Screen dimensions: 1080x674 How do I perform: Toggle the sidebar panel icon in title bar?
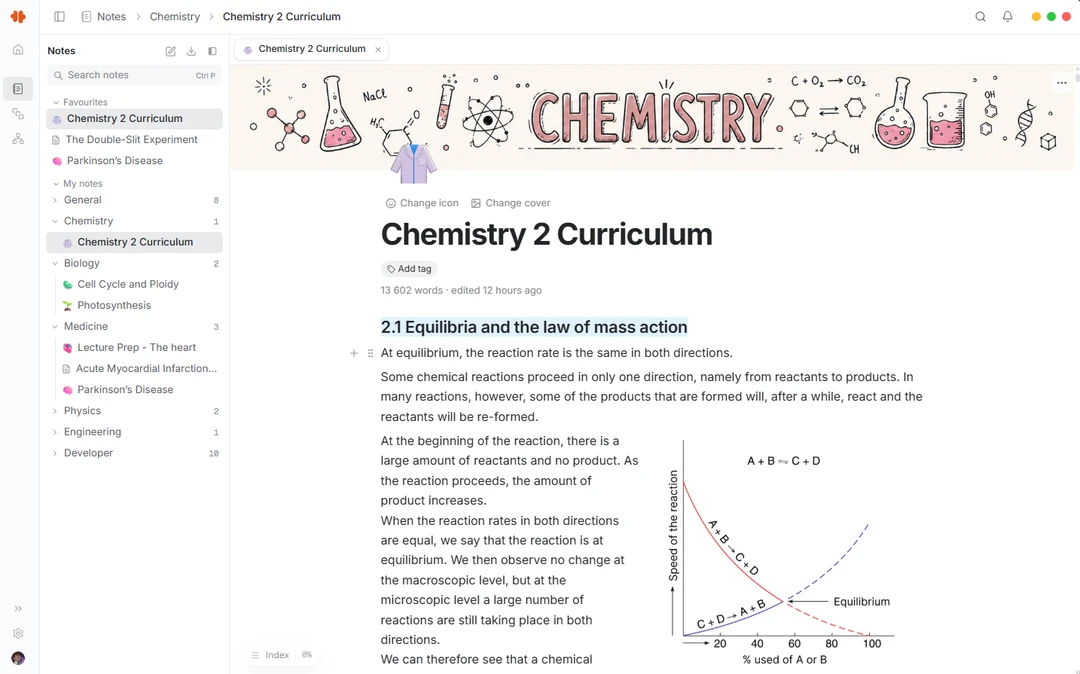click(60, 17)
